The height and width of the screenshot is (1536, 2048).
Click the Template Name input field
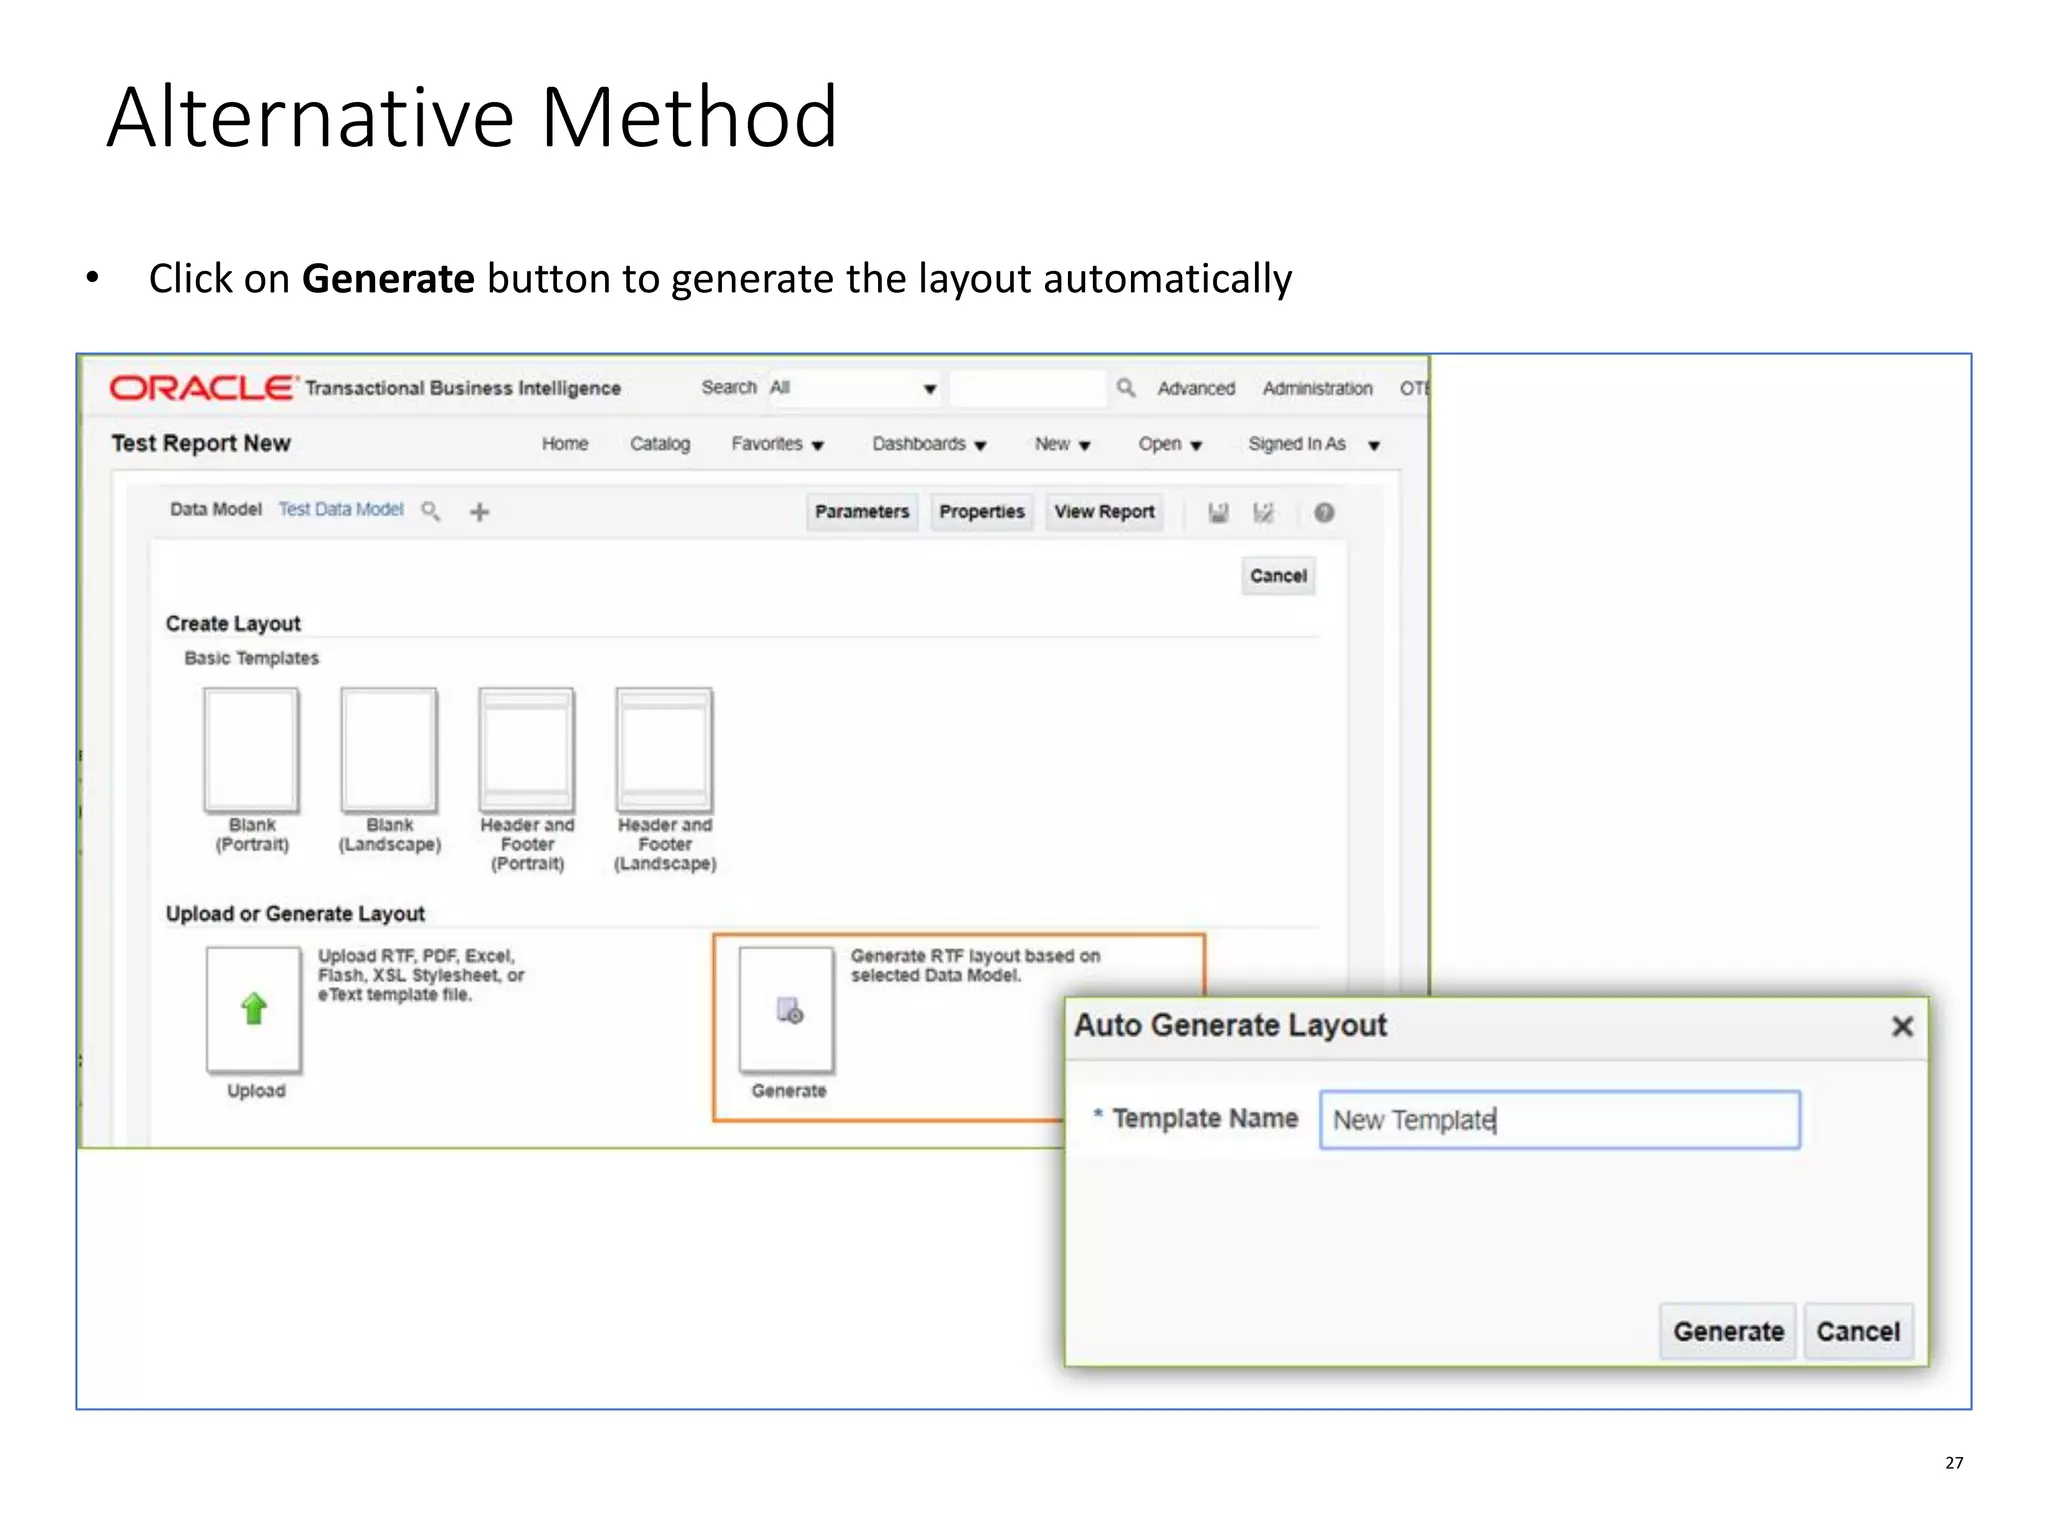coord(1560,1120)
